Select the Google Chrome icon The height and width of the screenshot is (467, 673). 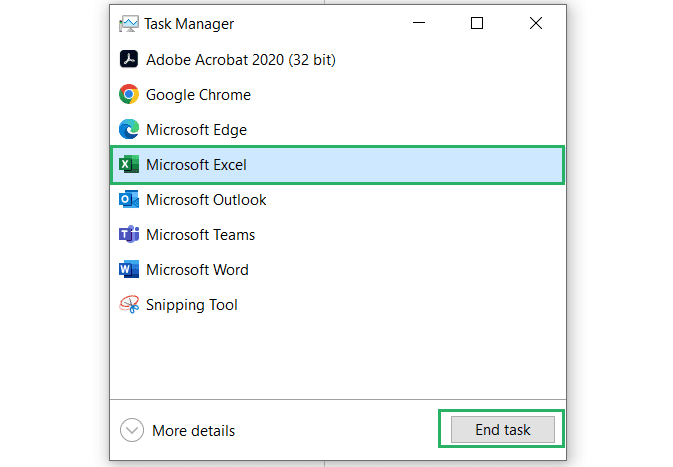point(129,94)
